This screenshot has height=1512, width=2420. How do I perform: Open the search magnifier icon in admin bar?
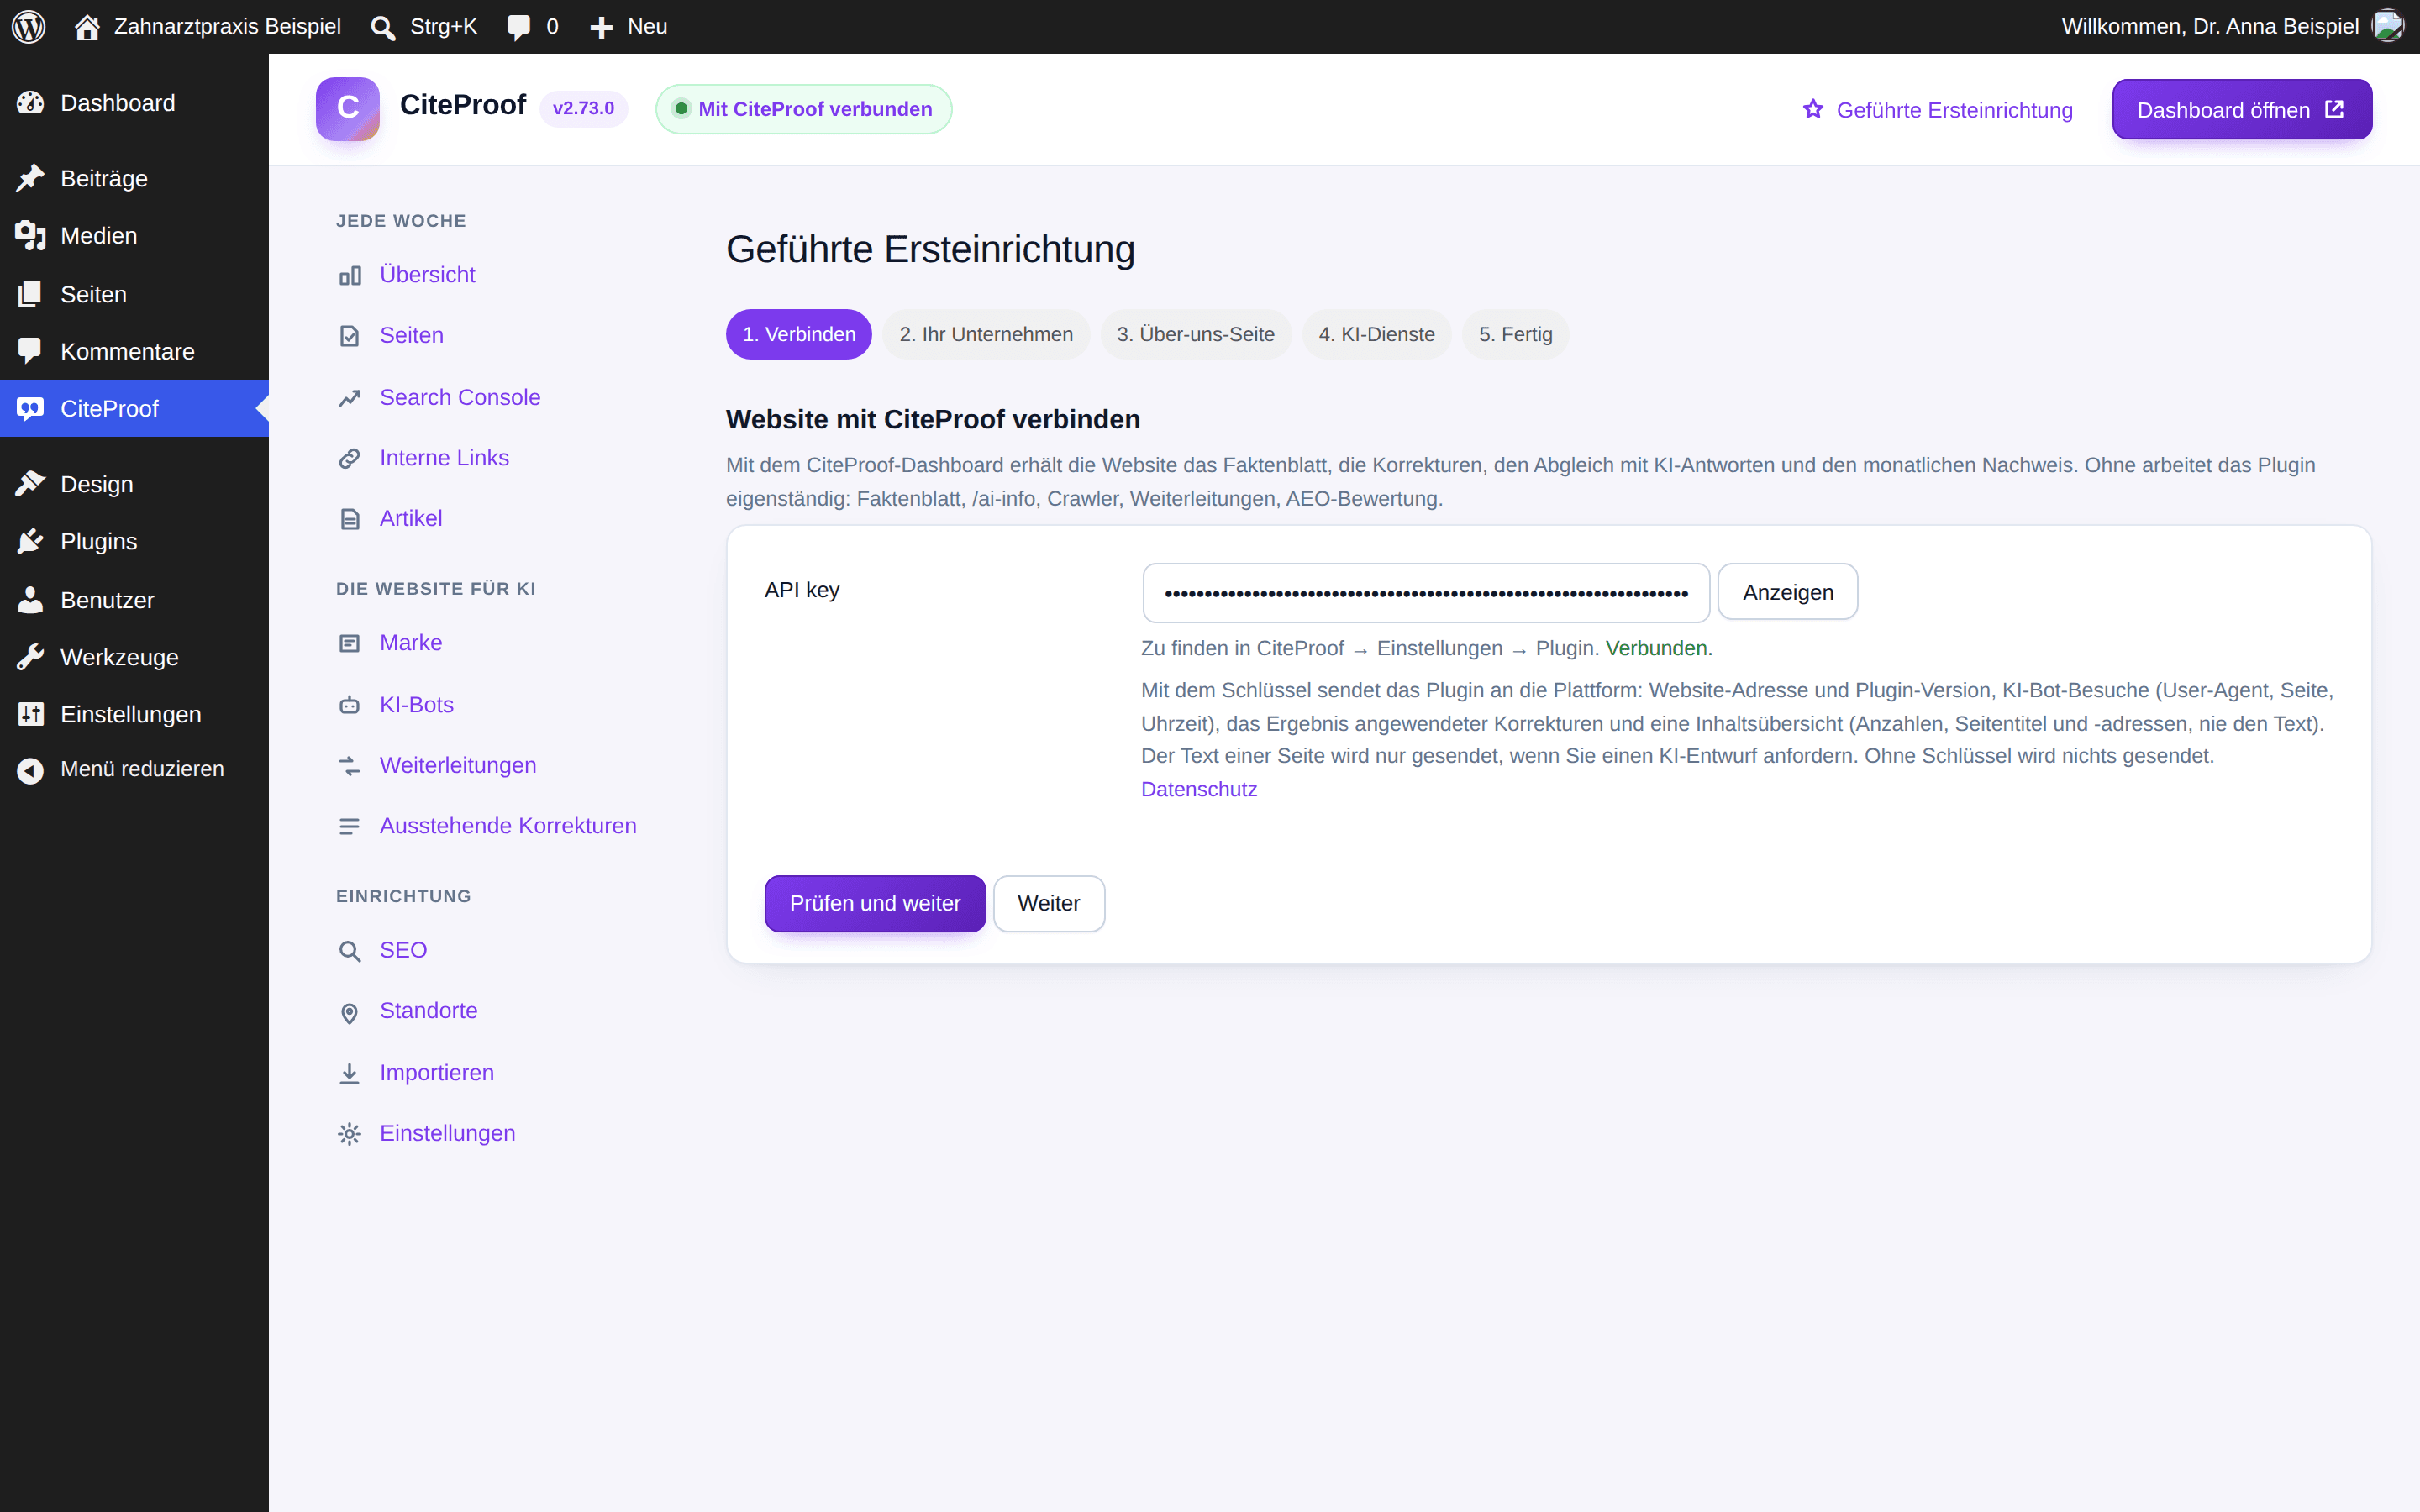coord(383,27)
